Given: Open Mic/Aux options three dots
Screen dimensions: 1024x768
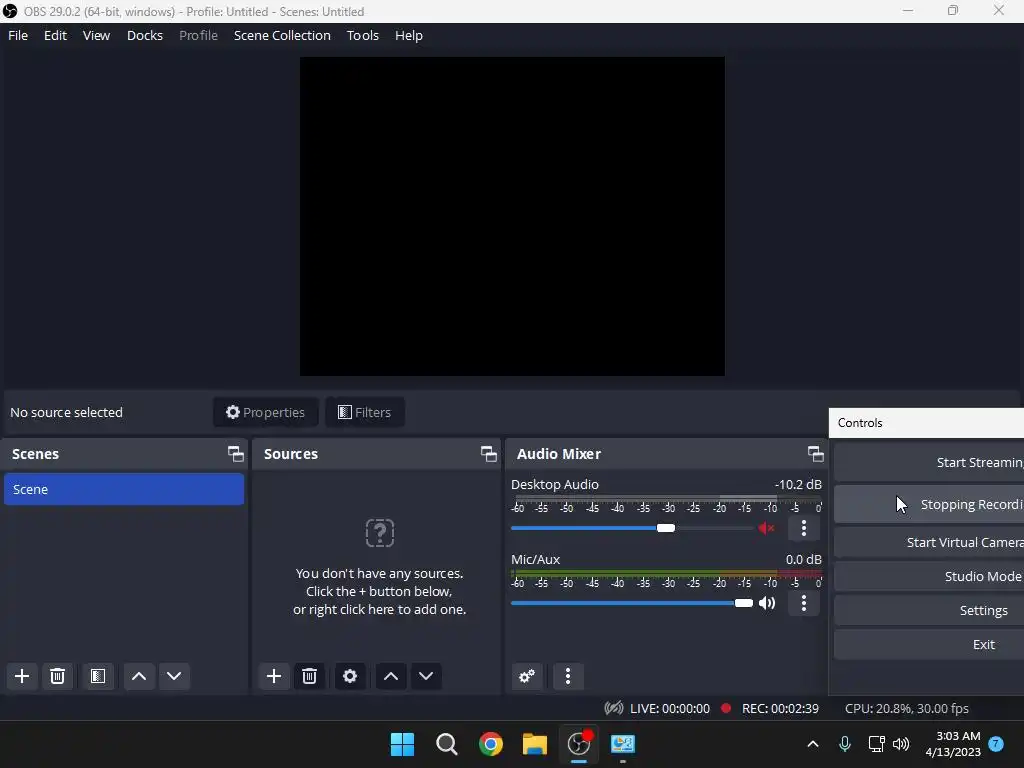Looking at the screenshot, I should click(804, 603).
